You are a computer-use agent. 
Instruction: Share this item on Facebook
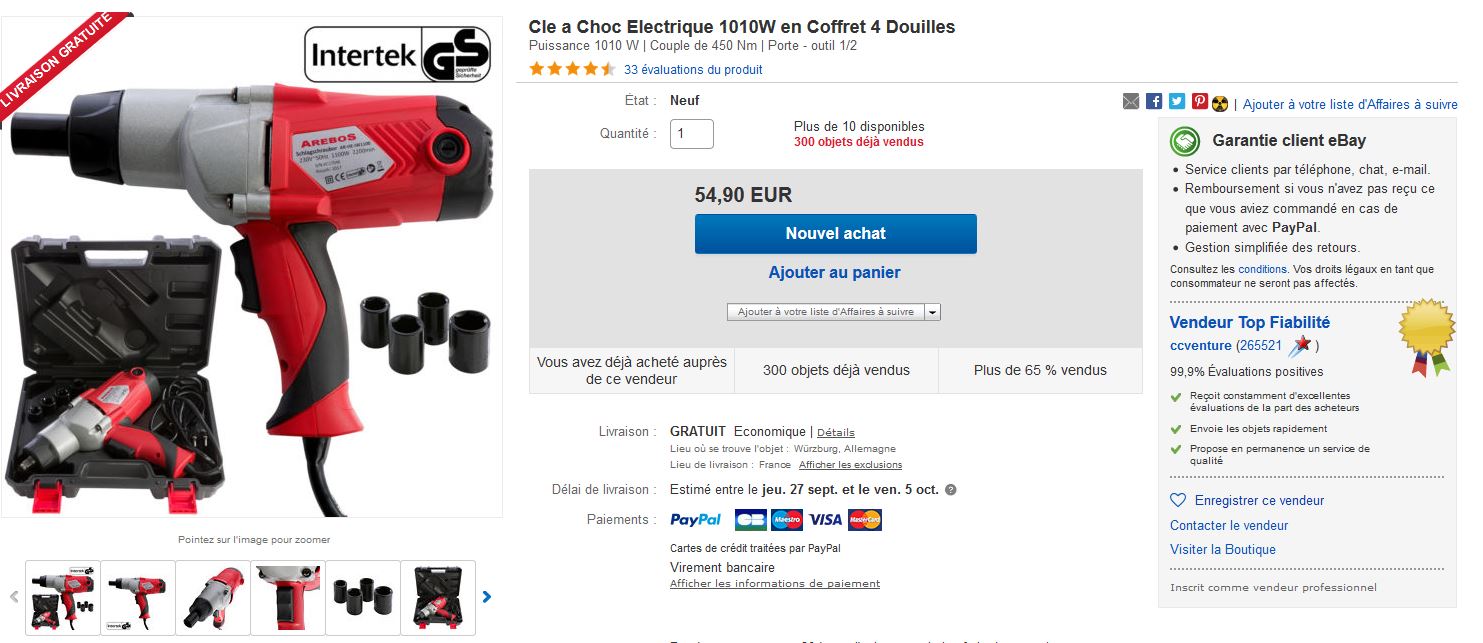point(1154,102)
